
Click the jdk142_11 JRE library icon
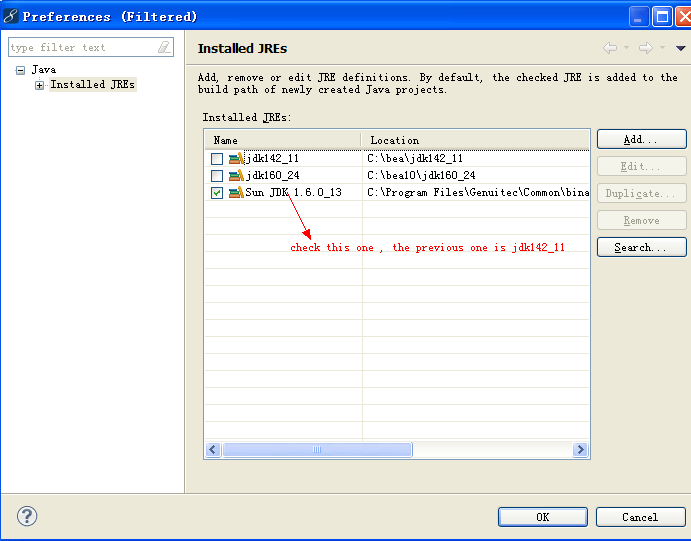point(236,158)
